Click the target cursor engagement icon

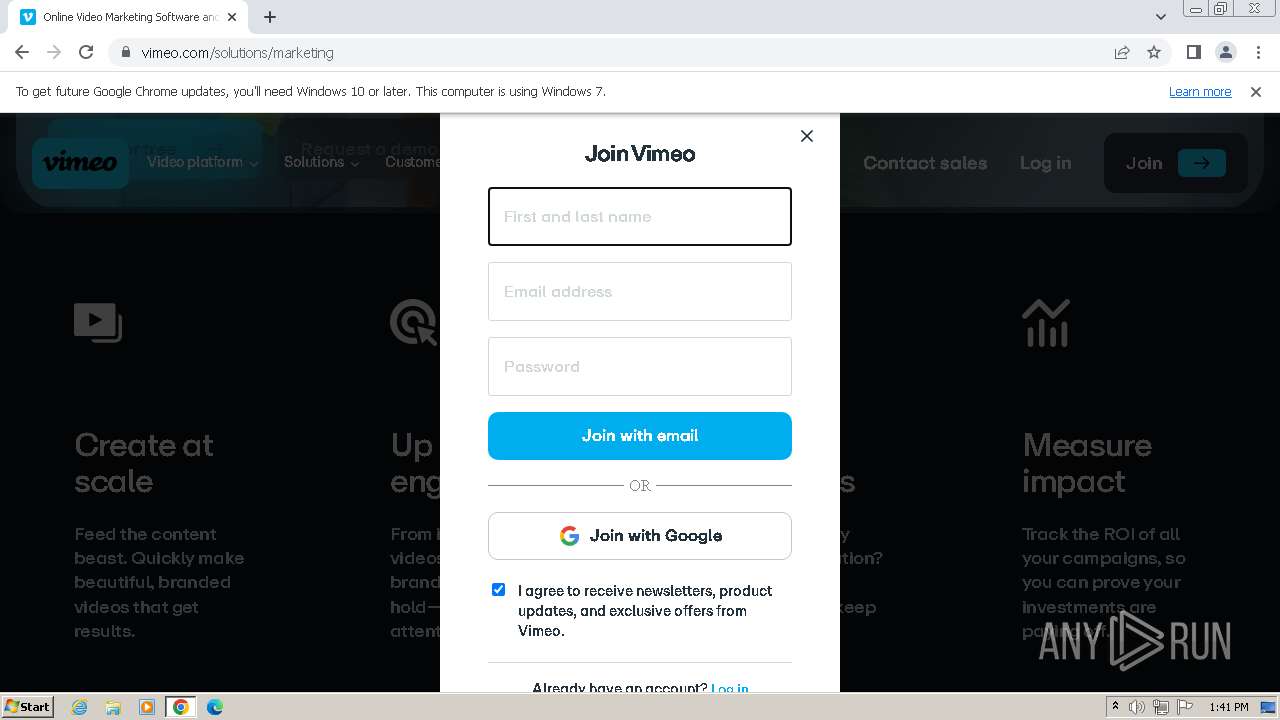[x=414, y=322]
